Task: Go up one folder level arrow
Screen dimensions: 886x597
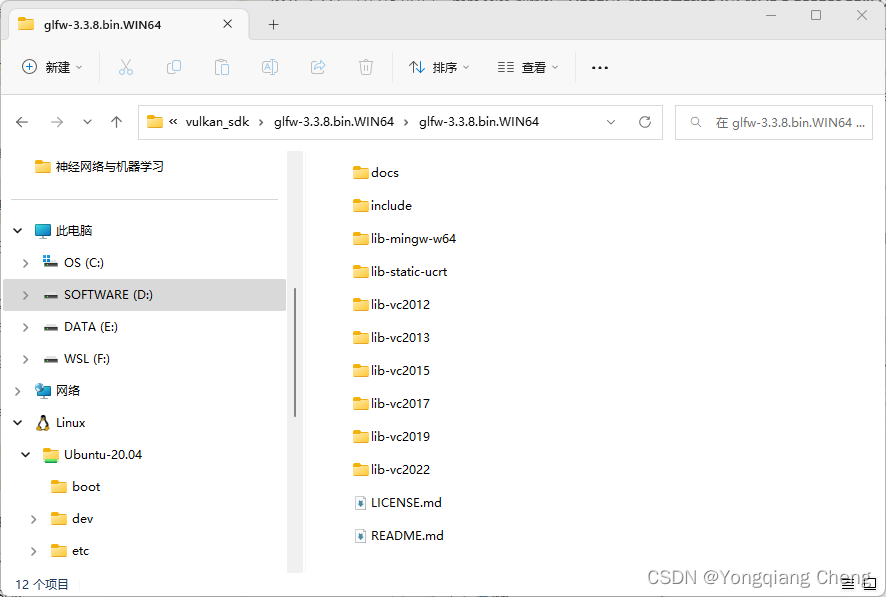Action: 116,122
